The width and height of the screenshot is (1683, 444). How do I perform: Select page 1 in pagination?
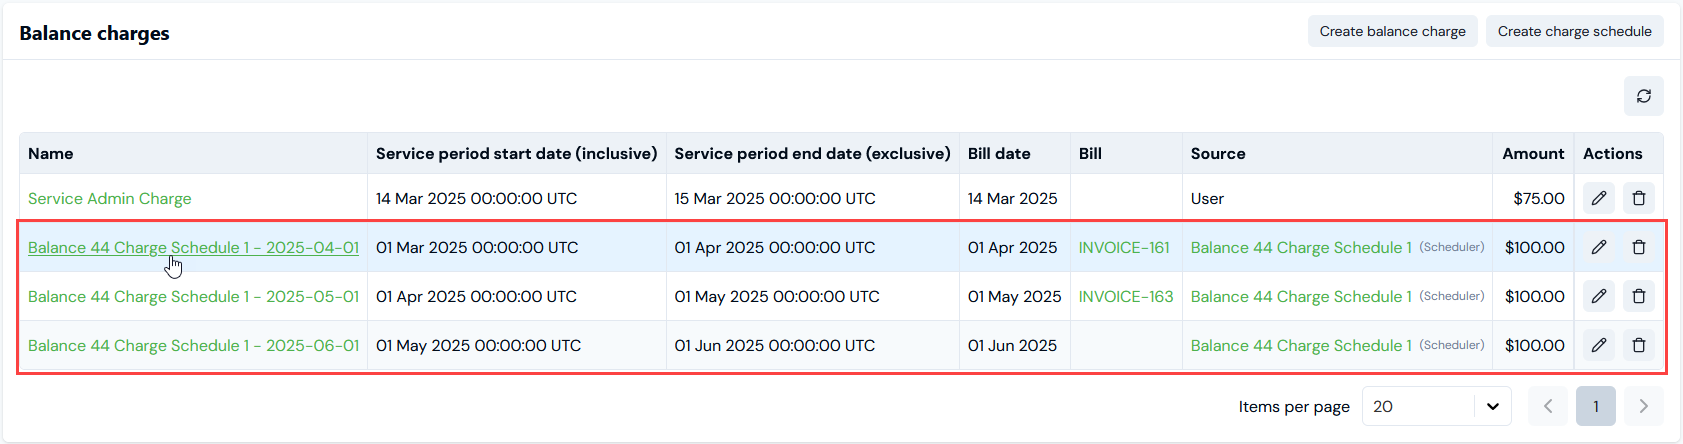pyautogui.click(x=1596, y=406)
